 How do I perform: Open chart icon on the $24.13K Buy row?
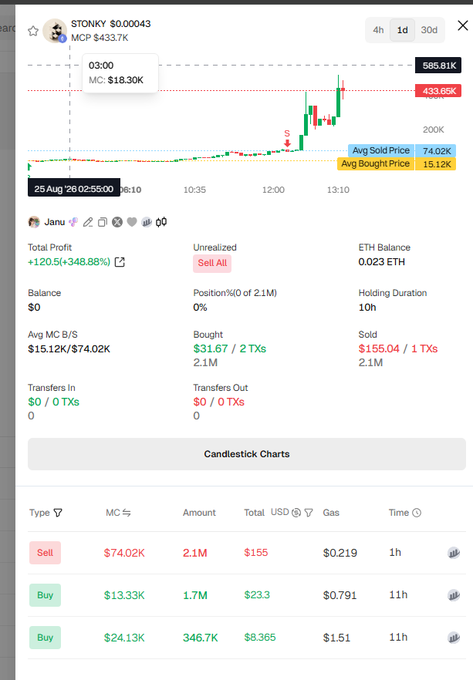tap(453, 638)
